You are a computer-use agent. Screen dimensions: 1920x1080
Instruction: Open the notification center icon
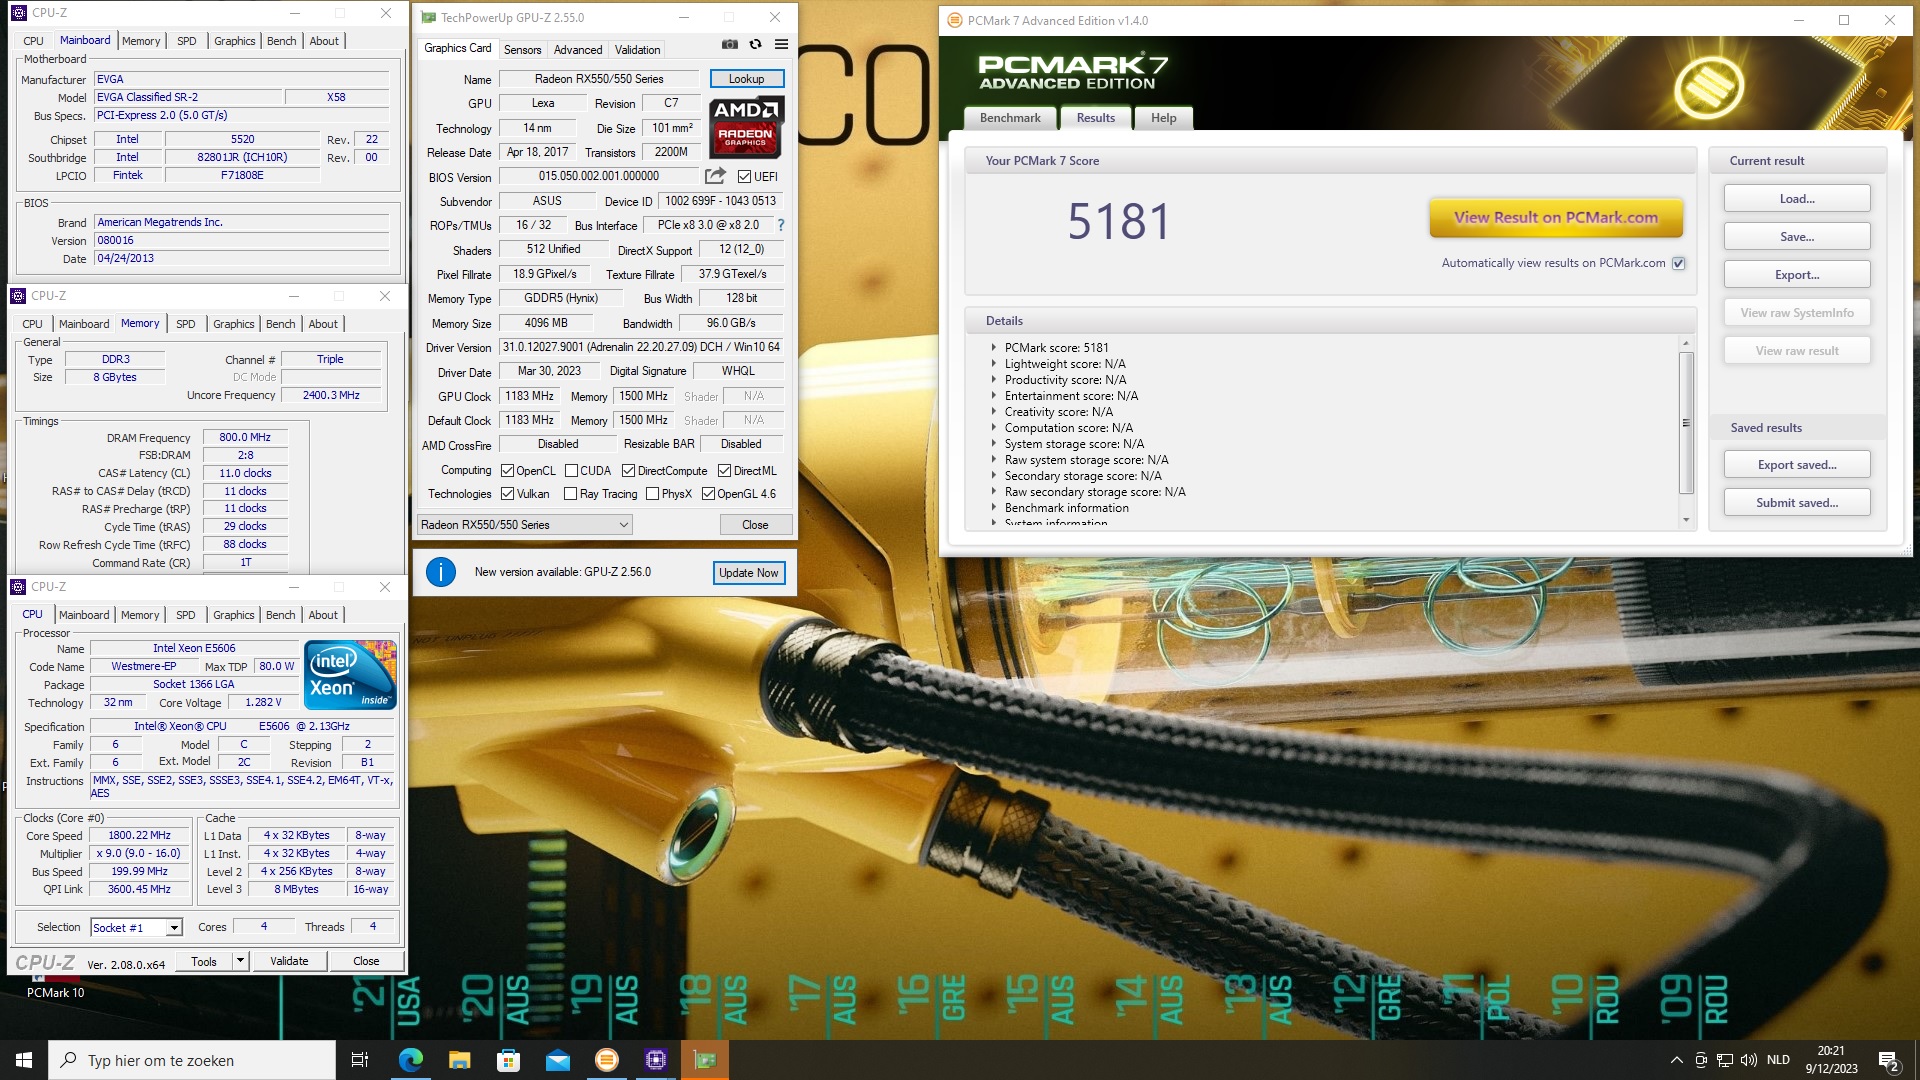(1889, 1060)
